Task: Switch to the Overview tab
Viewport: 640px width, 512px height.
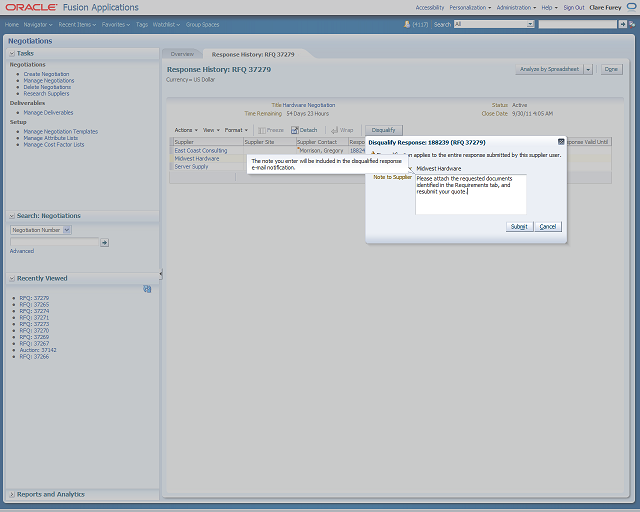Action: coord(182,54)
